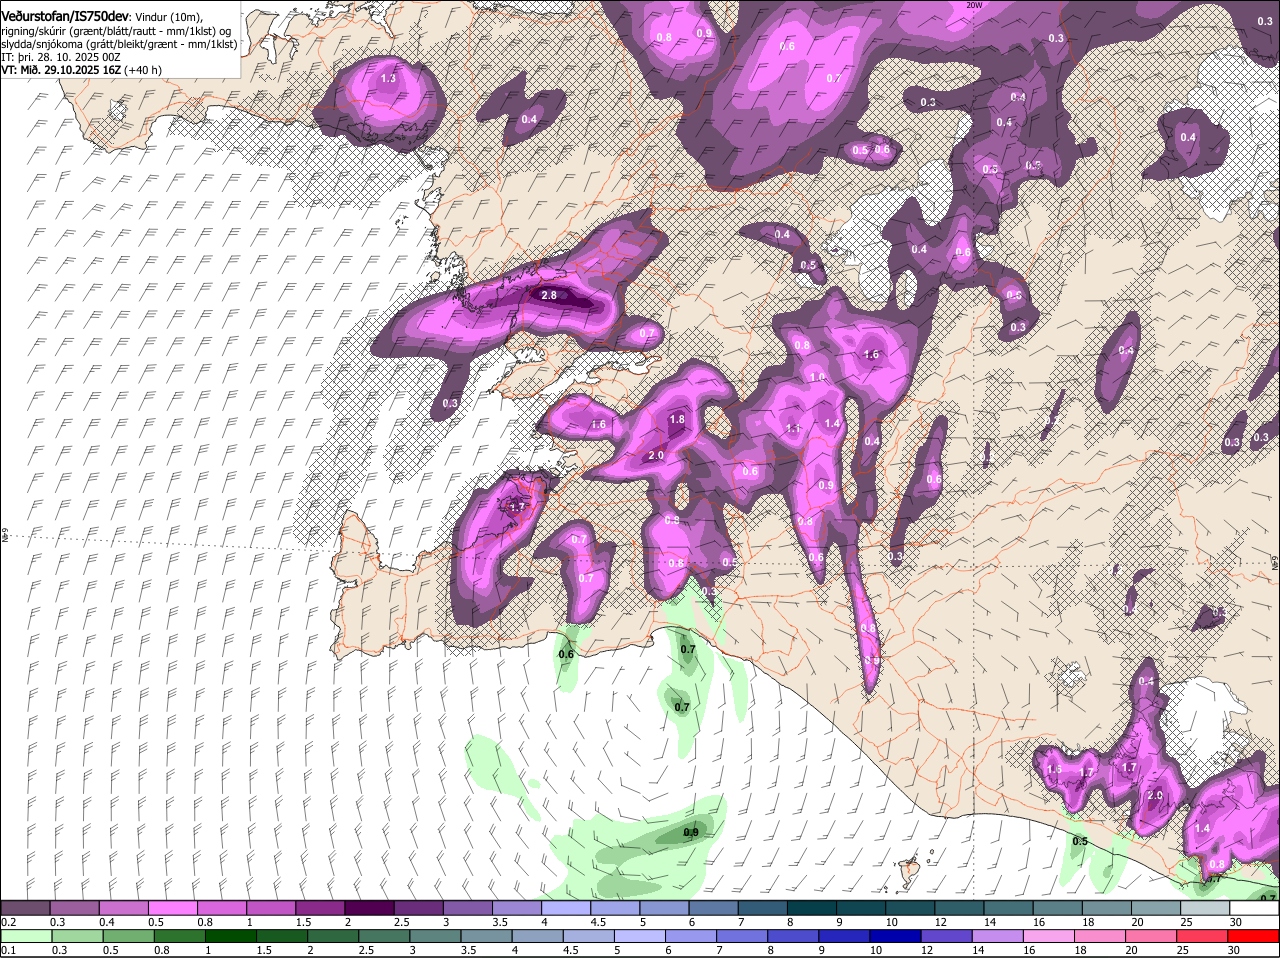Click the first upper-scale swatch starting at 0.2
This screenshot has height=958, width=1280.
click(26, 908)
